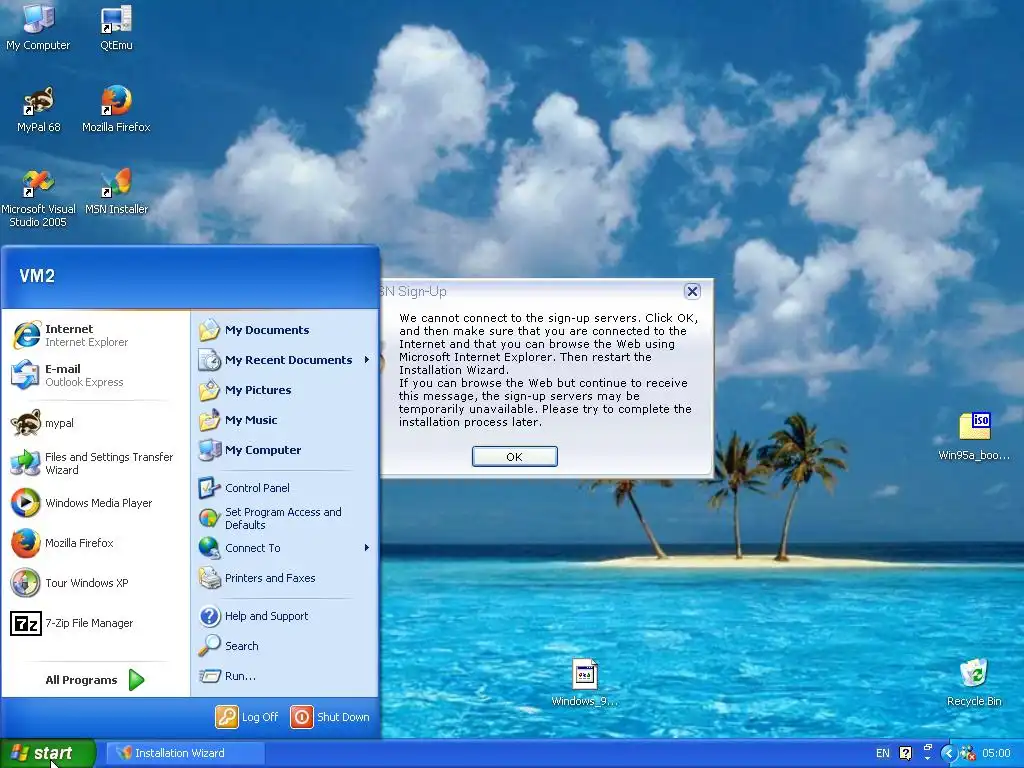Launch Internet Explorer from Start menu

pos(95,335)
